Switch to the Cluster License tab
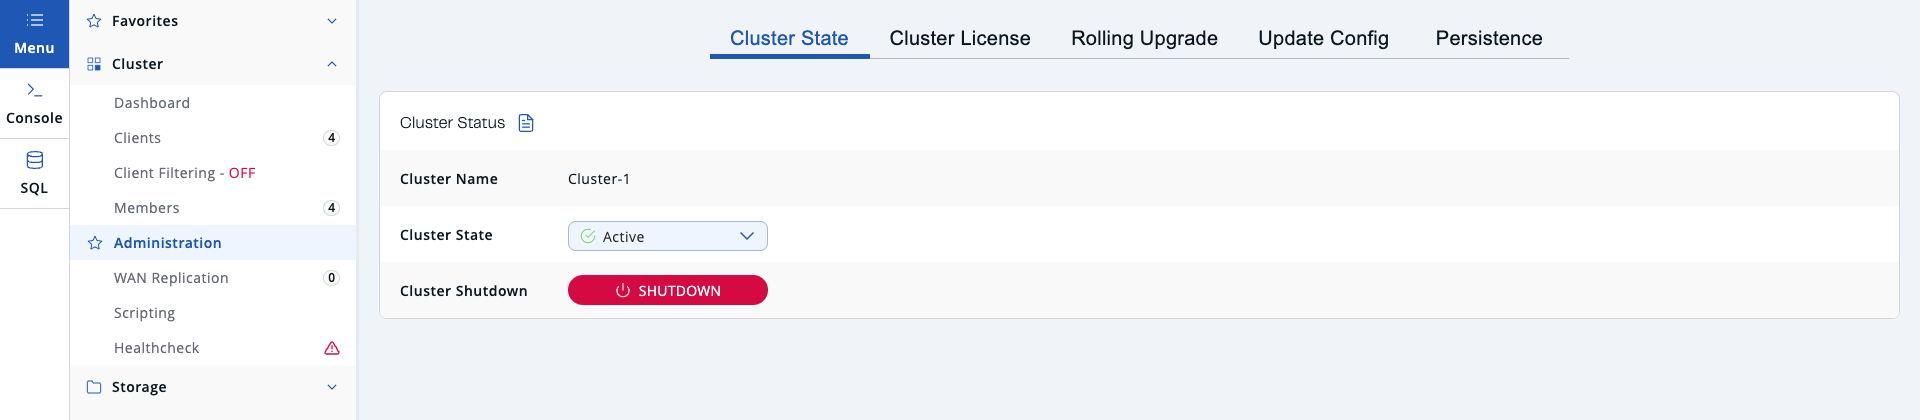This screenshot has height=420, width=1920. click(x=959, y=38)
